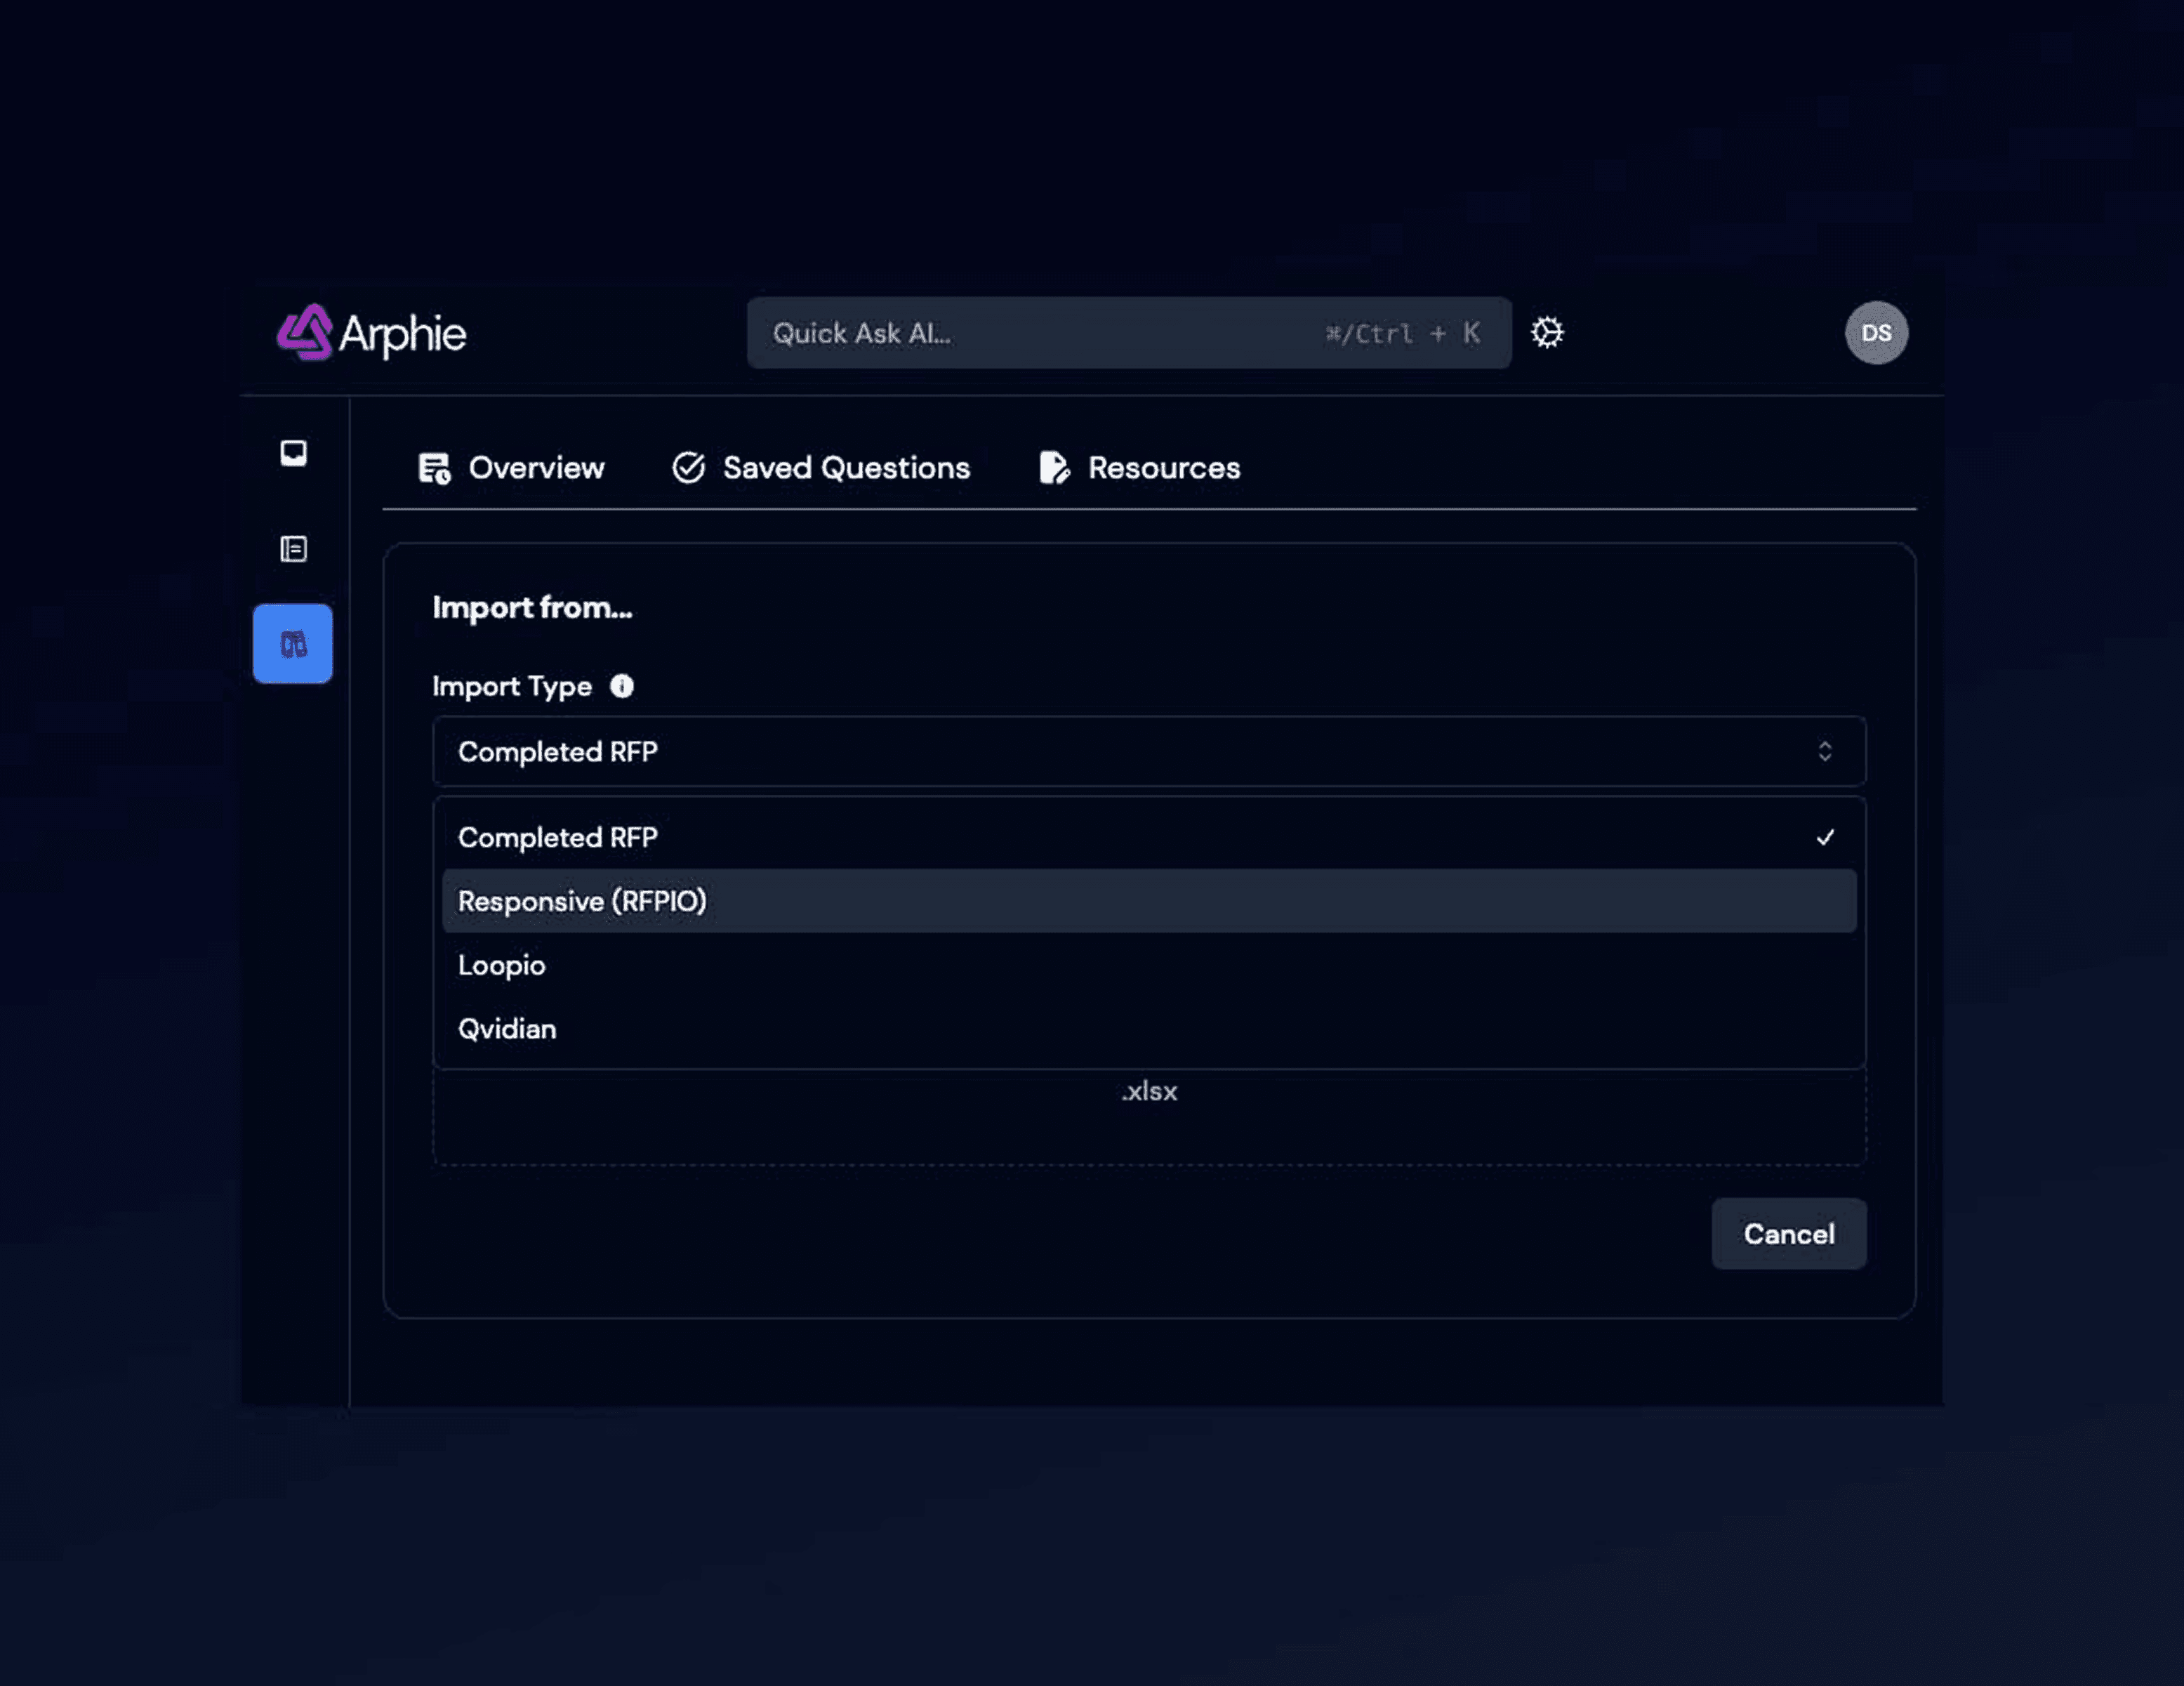Screen dimensions: 2184x1686
Task: Open the document list sidebar icon
Action: (x=293, y=549)
